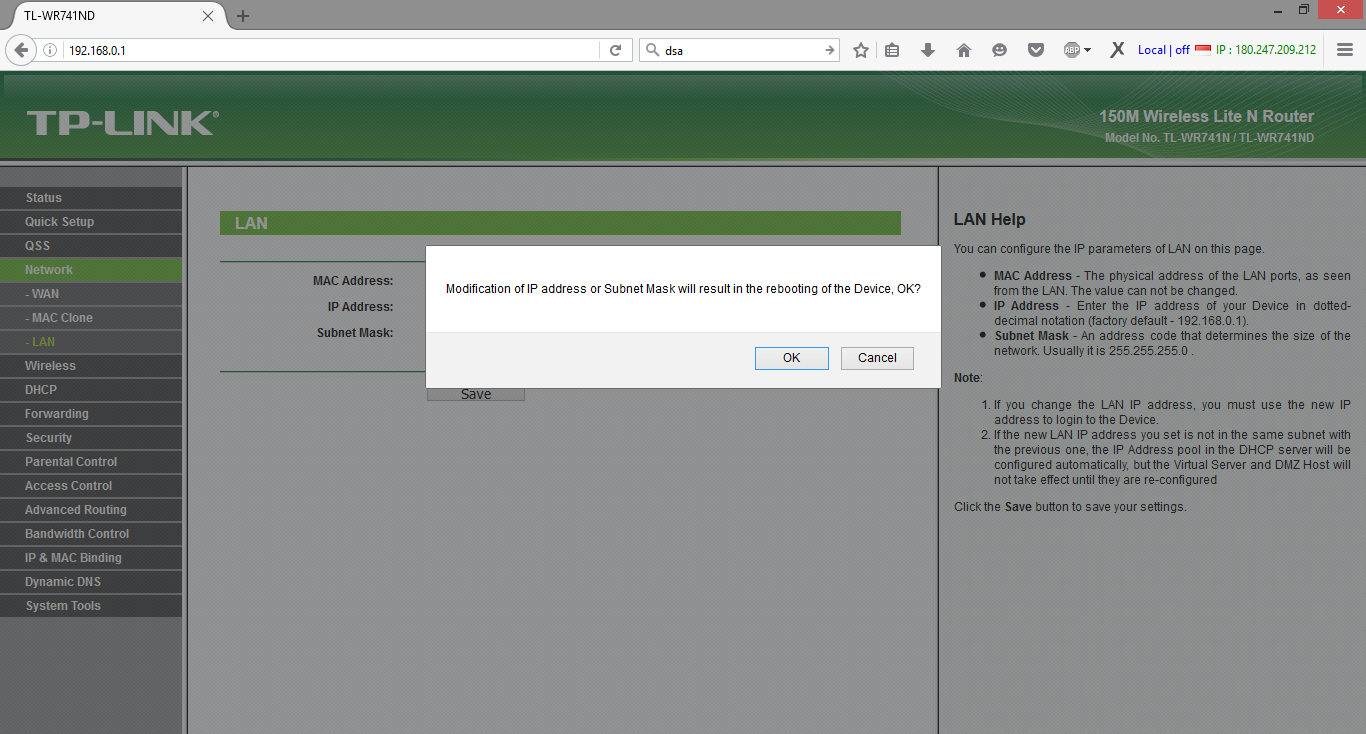The width and height of the screenshot is (1366, 734).
Task: Open Forwarding in the sidebar
Action: pyautogui.click(x=91, y=414)
